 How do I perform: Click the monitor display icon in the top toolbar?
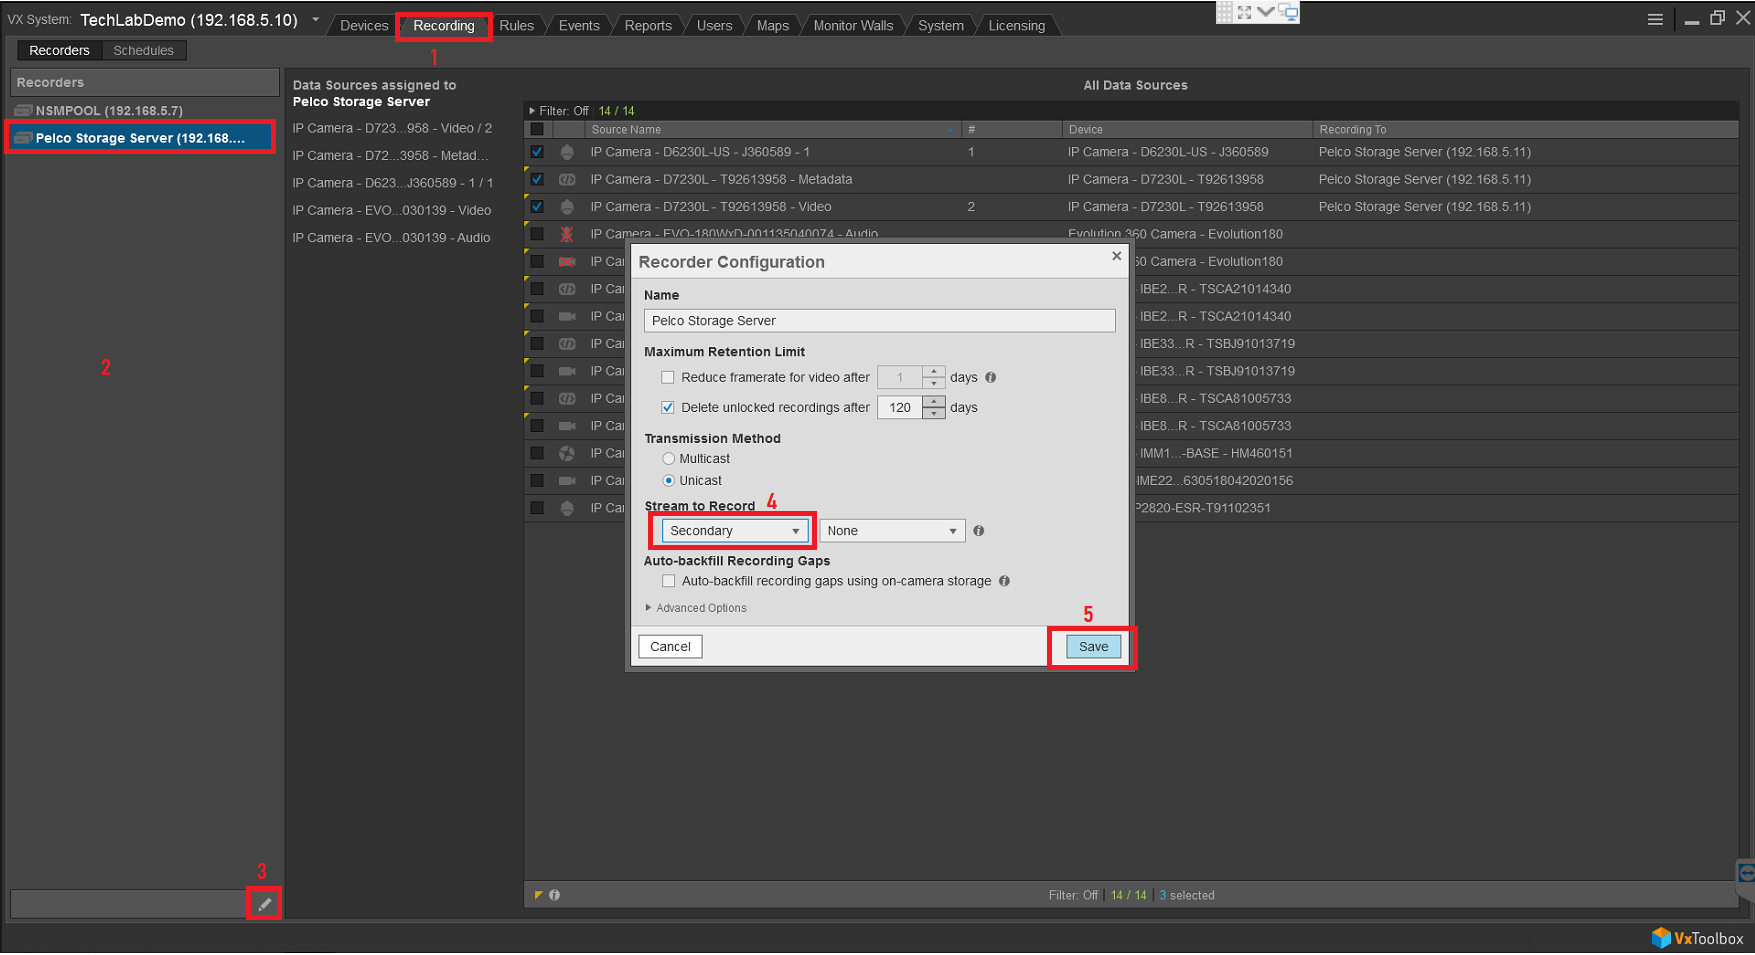(x=1289, y=13)
